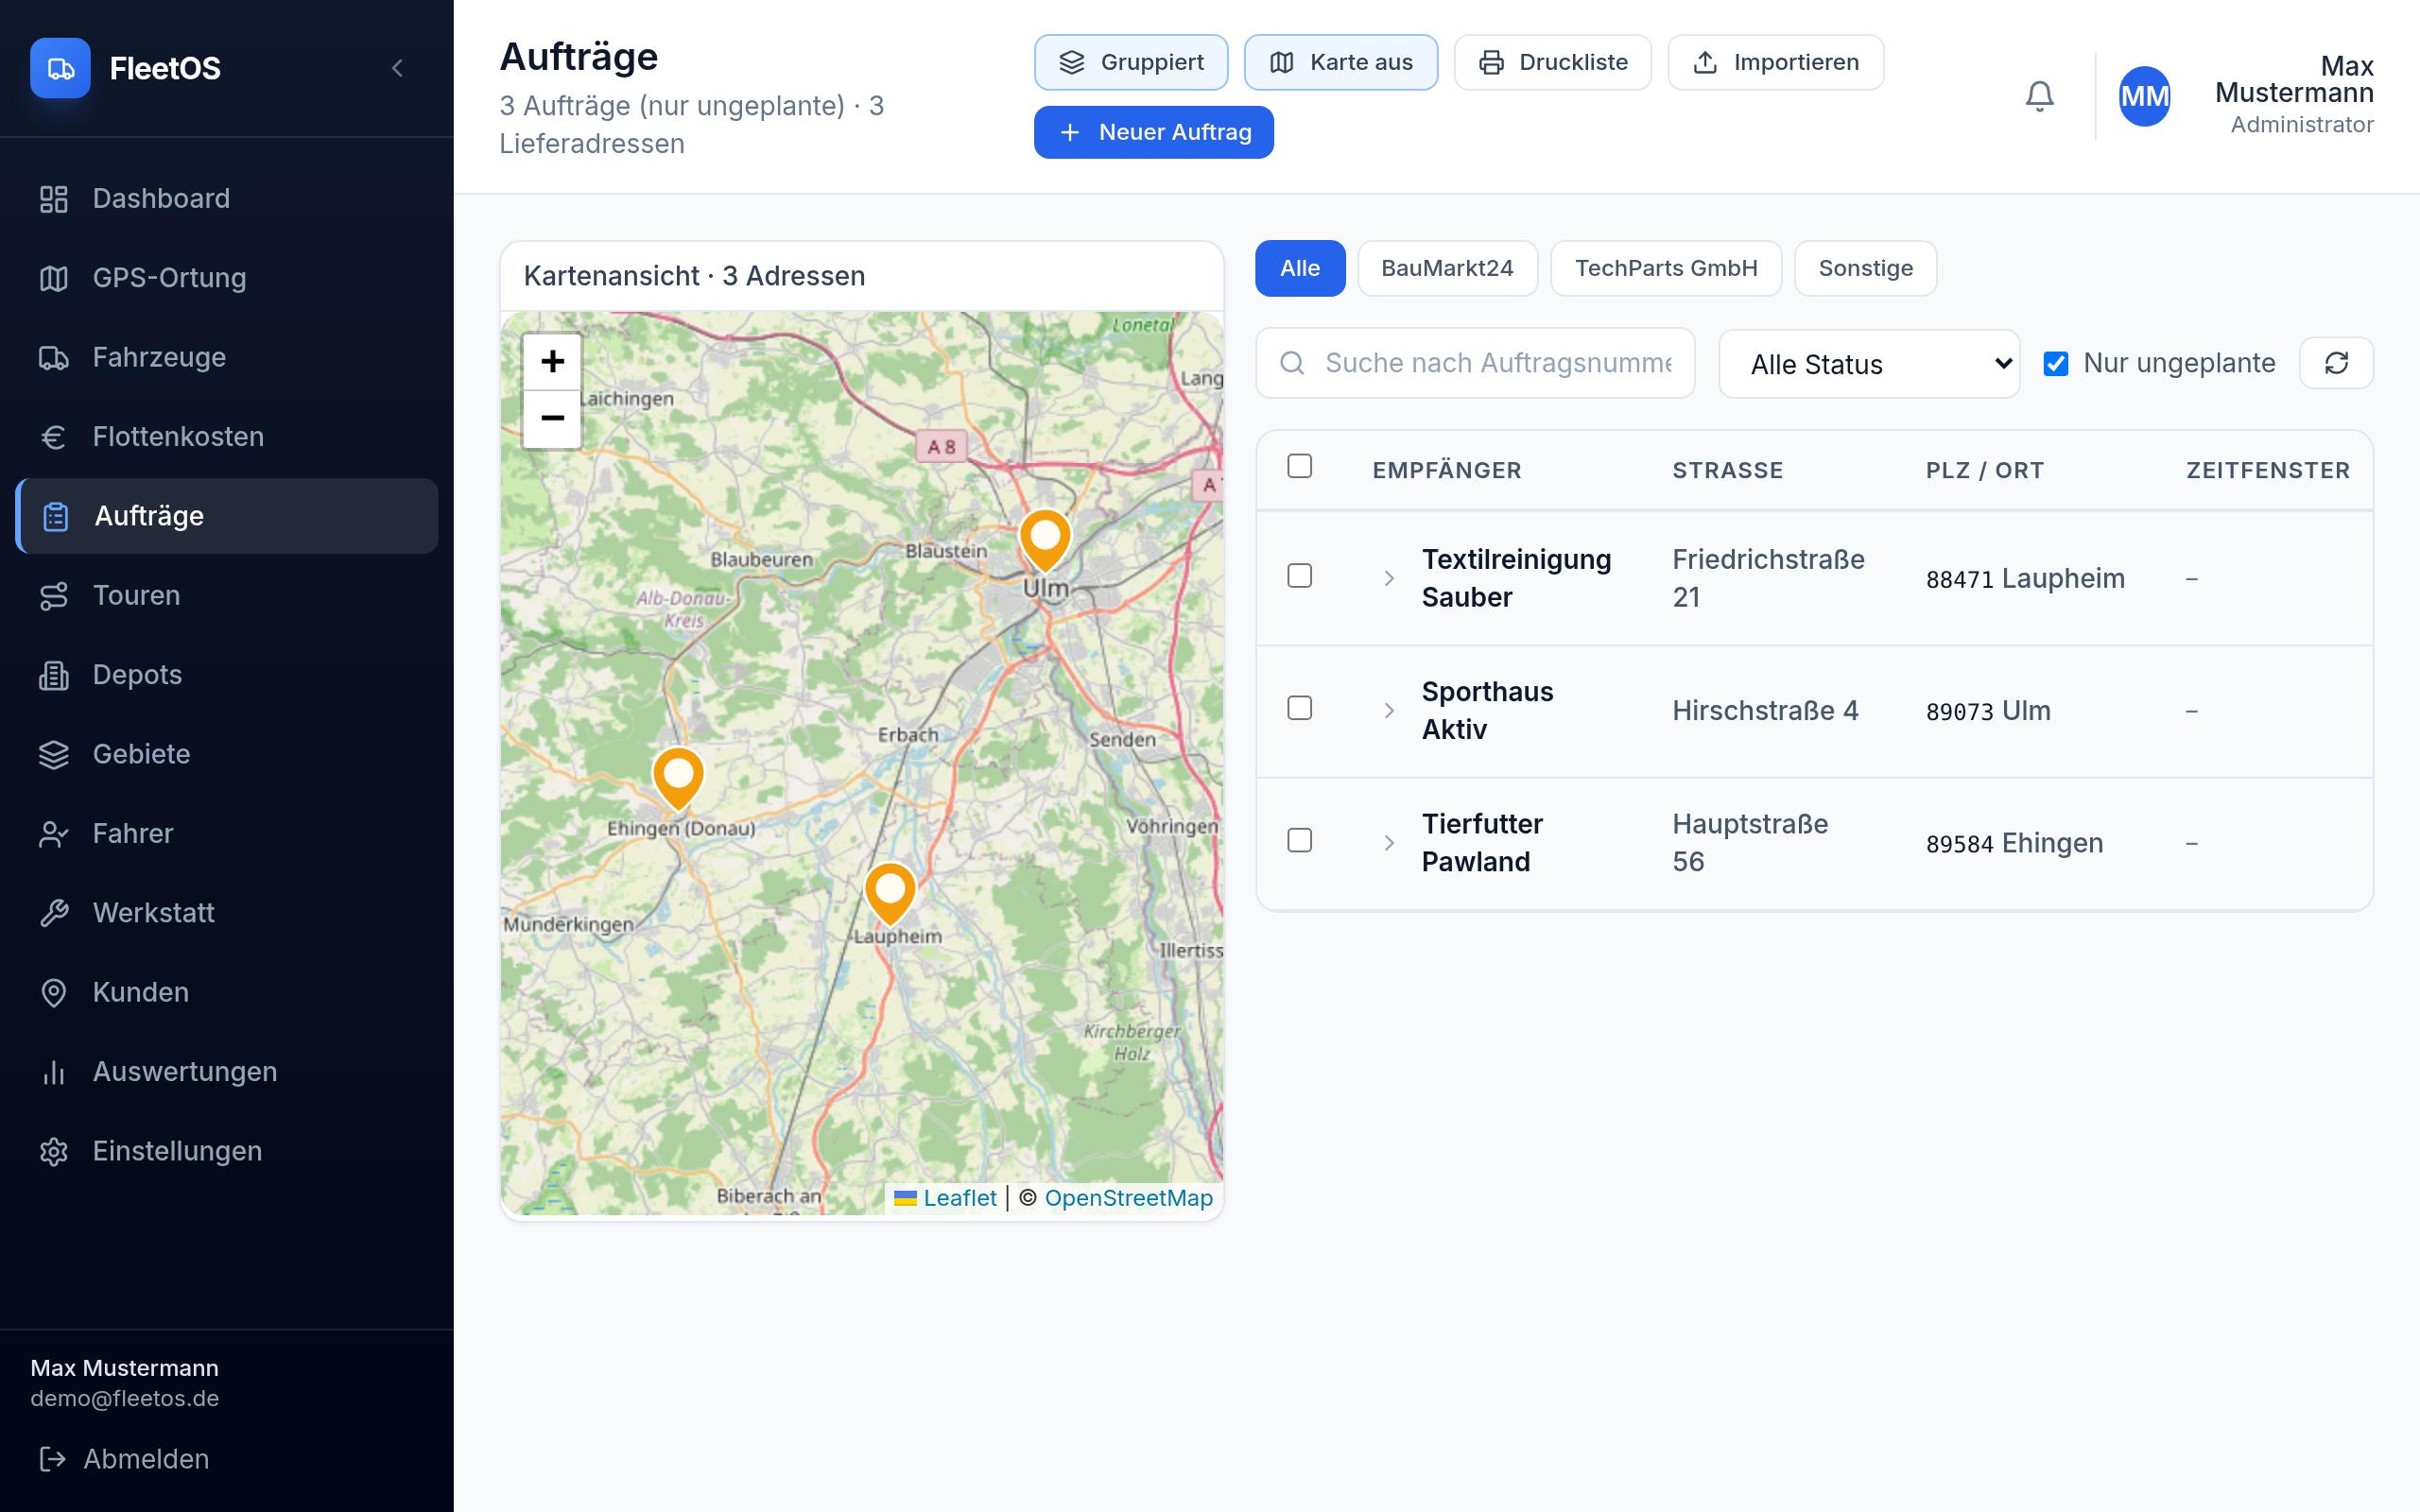Zoom in on the map
The height and width of the screenshot is (1512, 2420).
click(552, 361)
